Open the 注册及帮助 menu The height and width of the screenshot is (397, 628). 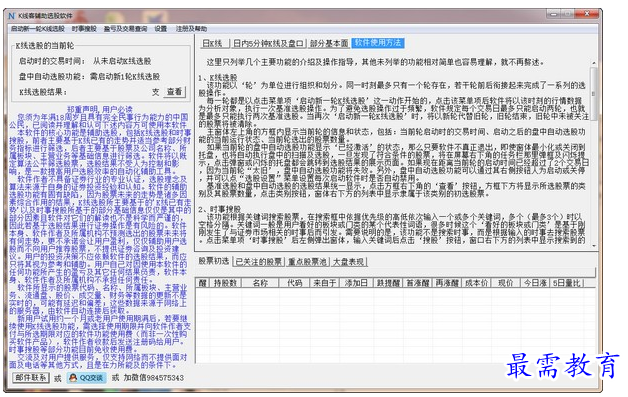[x=191, y=29]
